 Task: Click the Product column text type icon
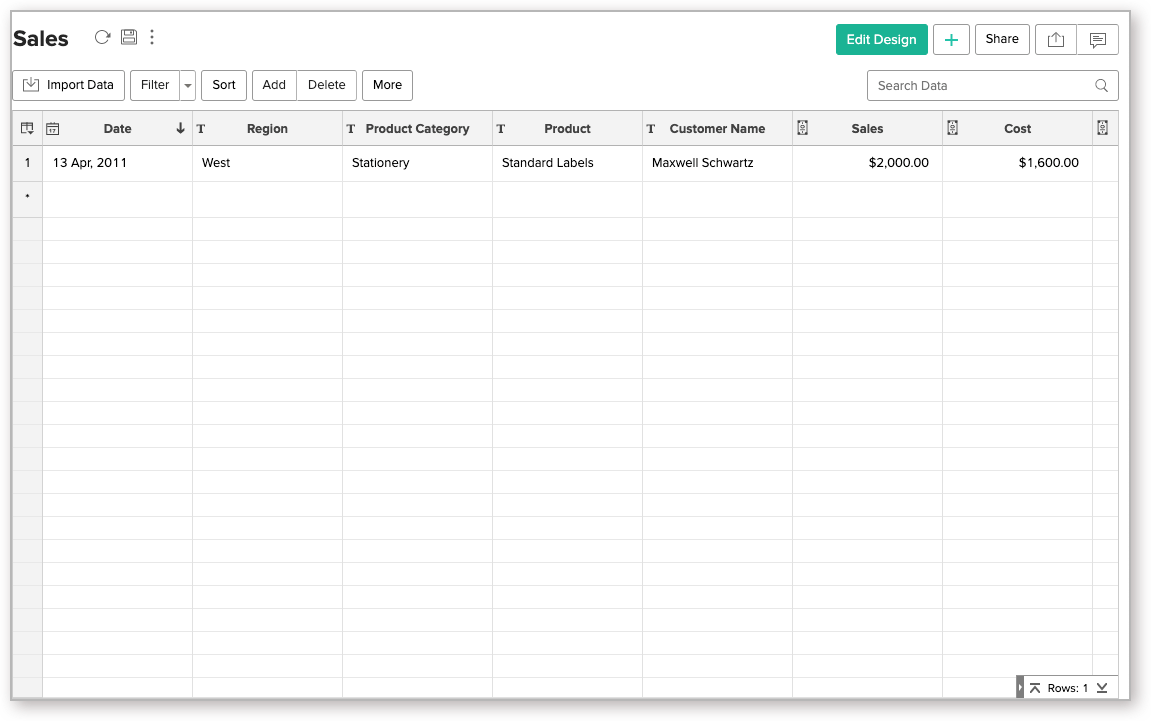click(501, 129)
